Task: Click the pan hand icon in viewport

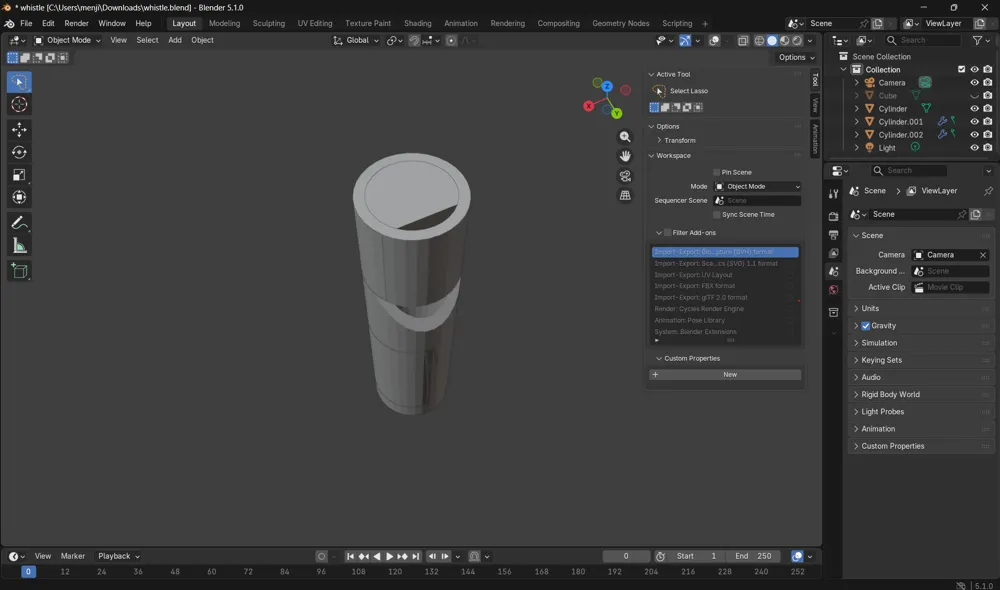Action: tap(625, 156)
